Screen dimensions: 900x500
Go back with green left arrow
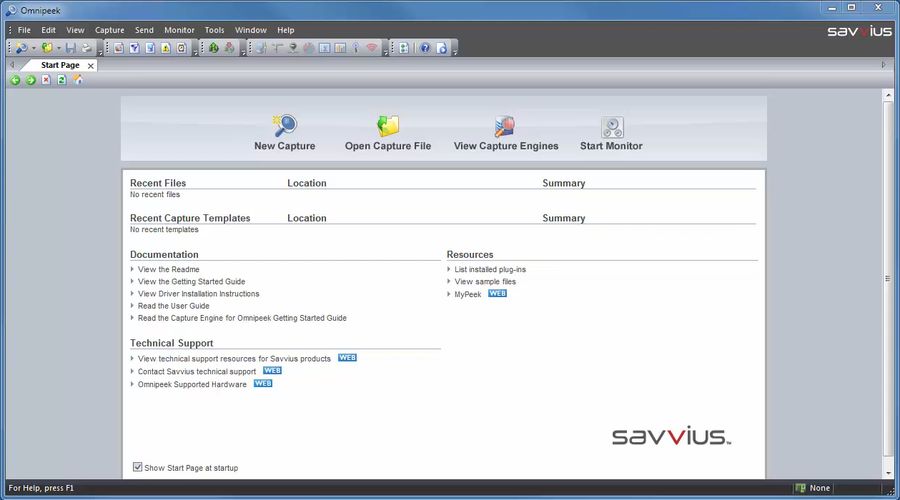coord(15,80)
